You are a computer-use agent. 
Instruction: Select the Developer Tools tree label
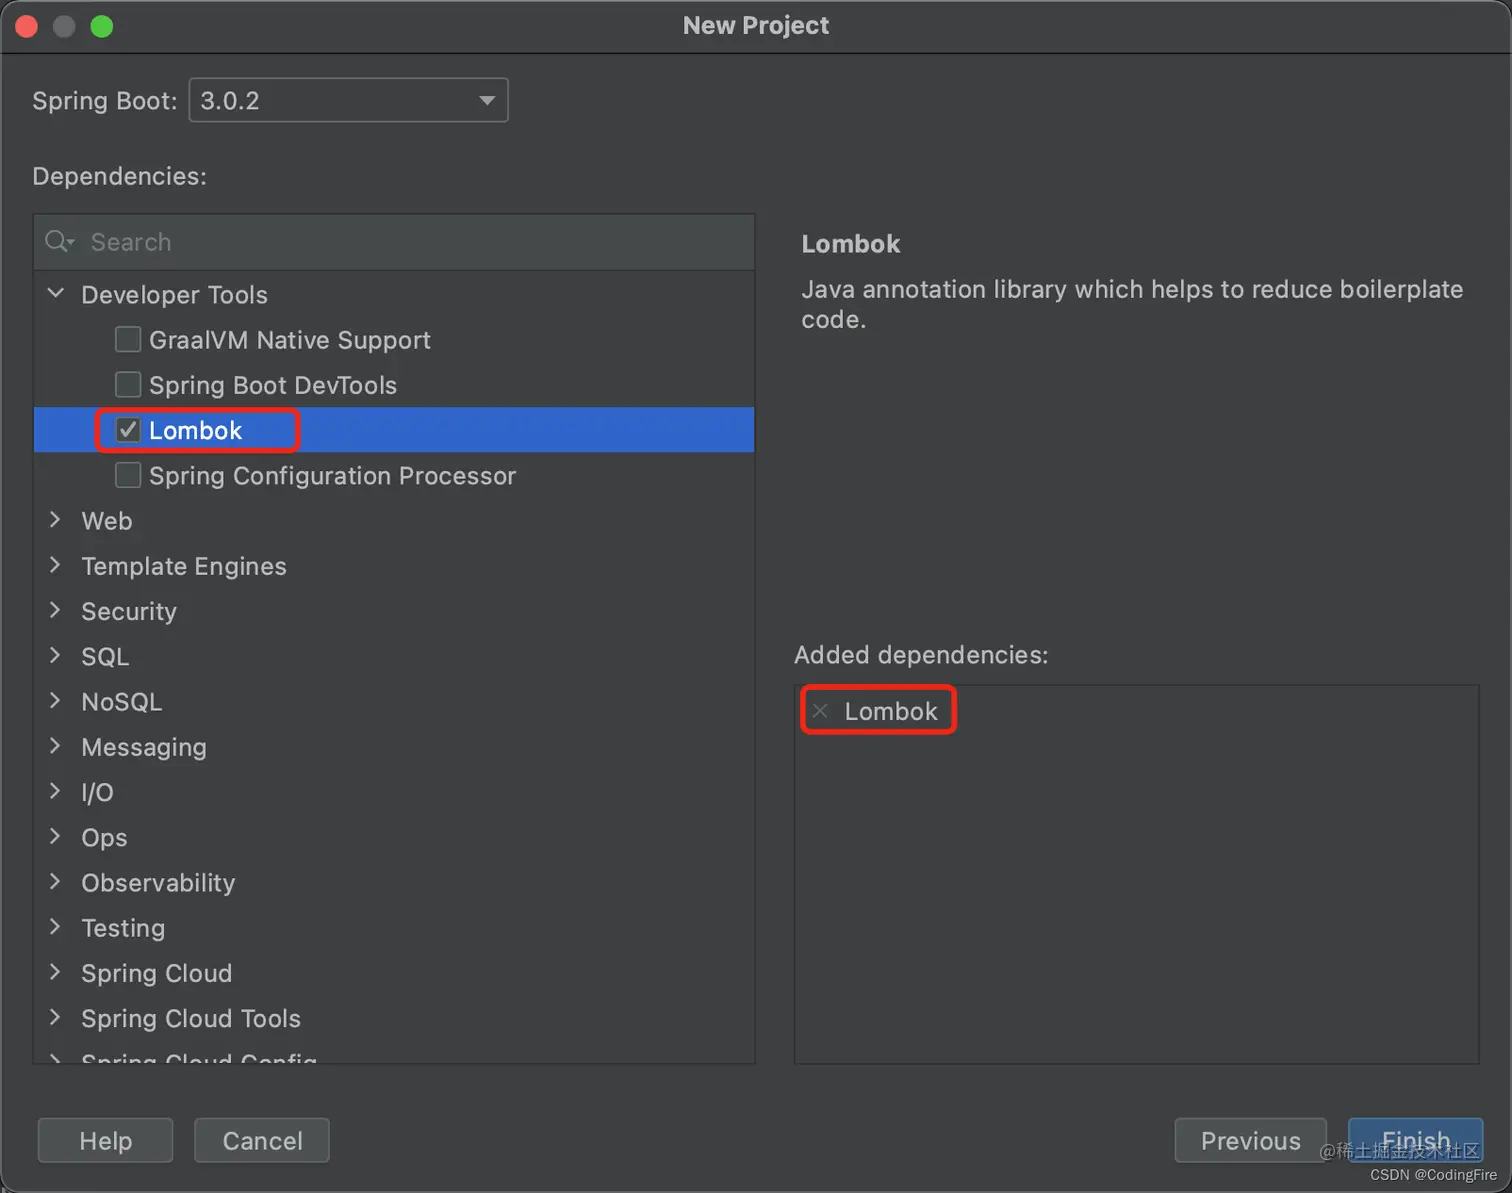174,295
